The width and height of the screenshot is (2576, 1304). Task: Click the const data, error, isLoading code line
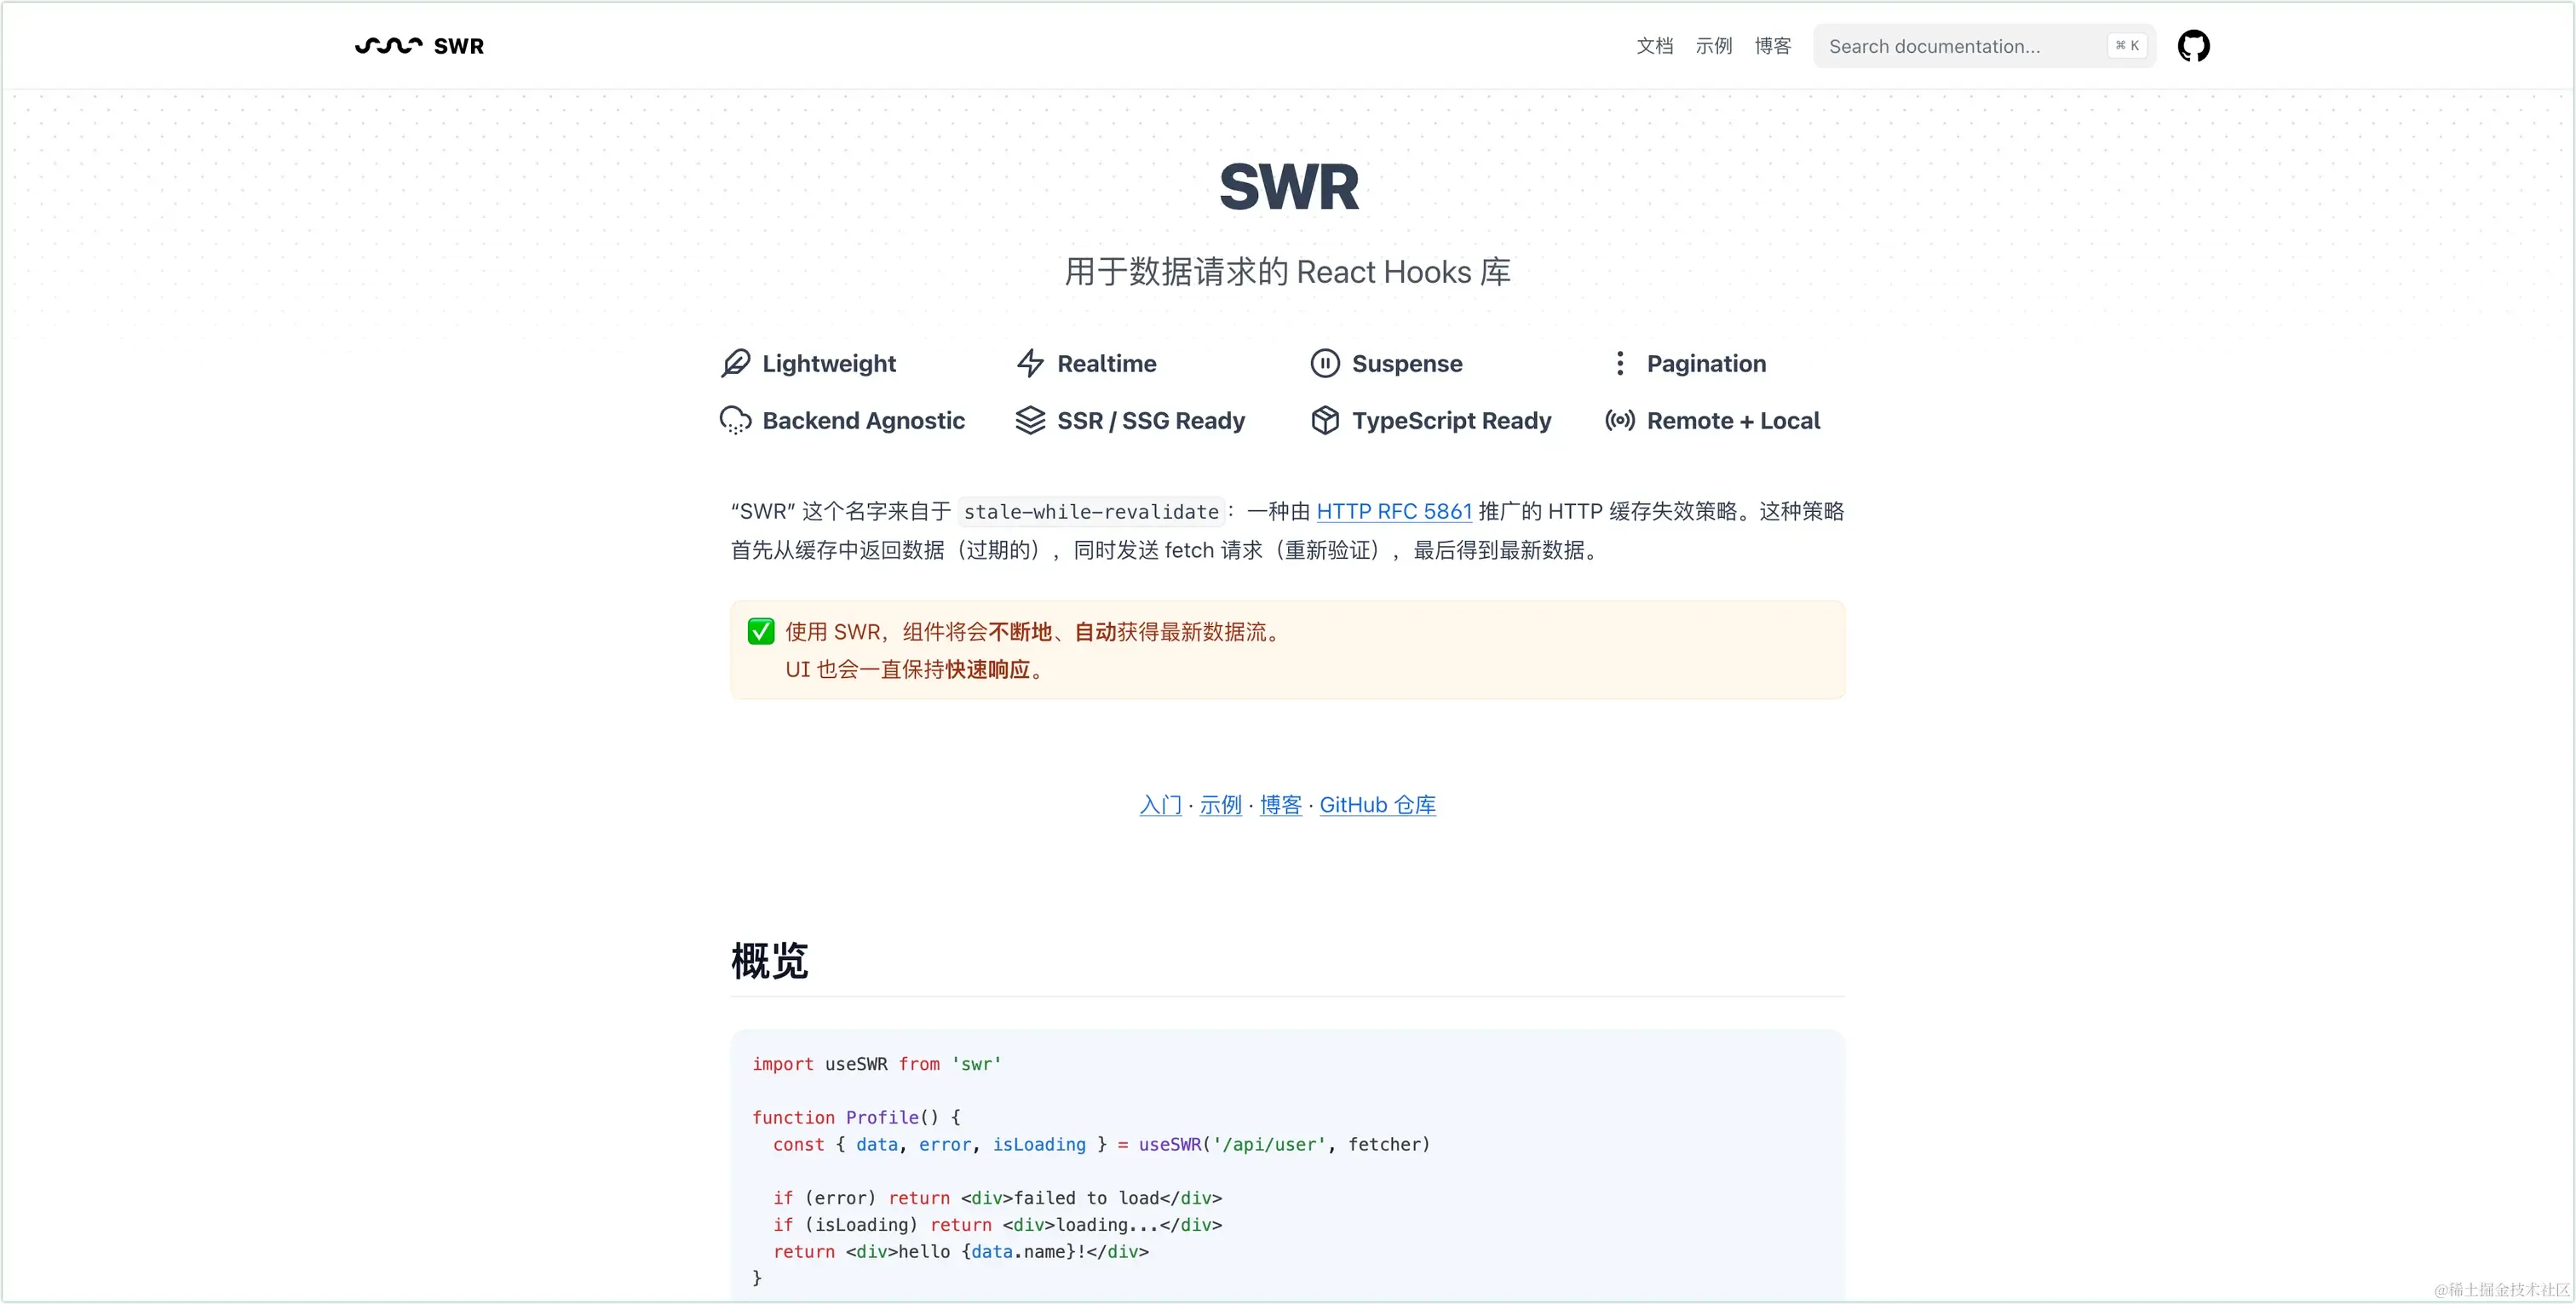click(1101, 1144)
